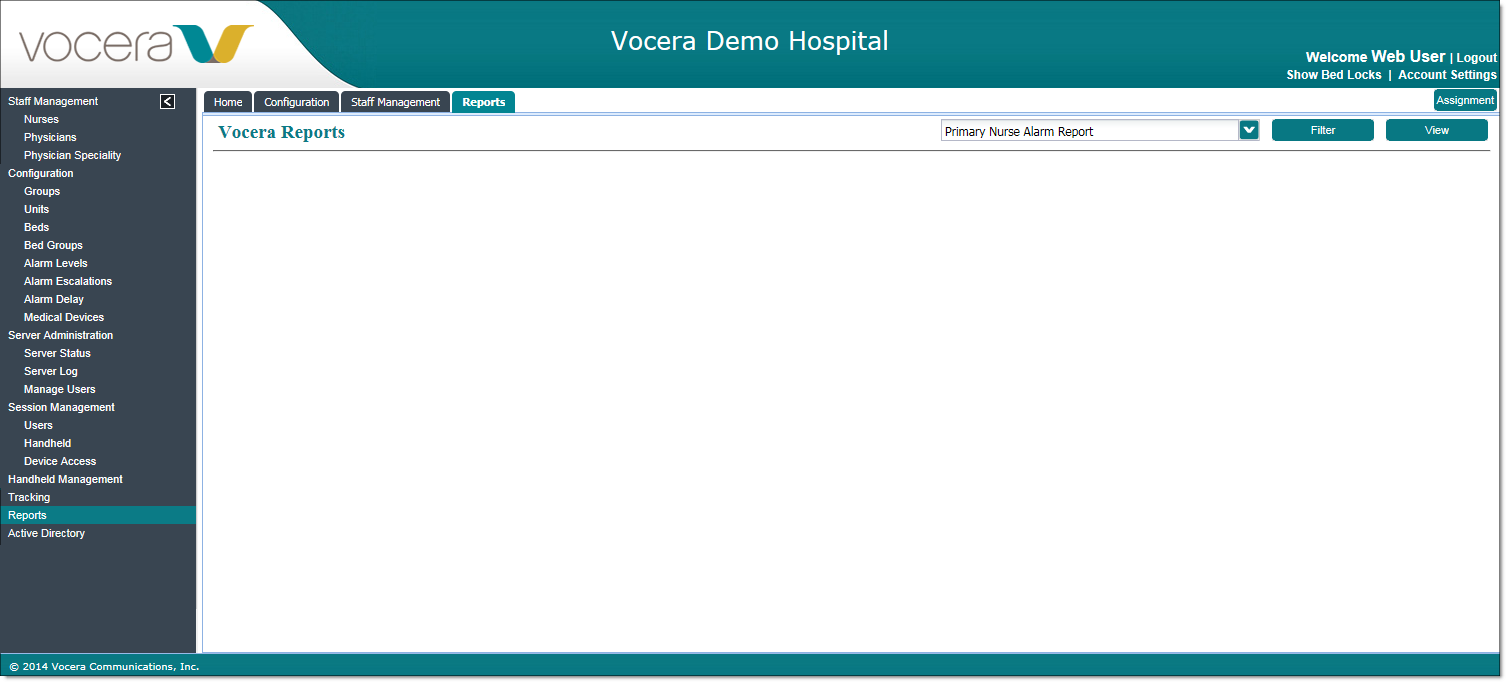Open the Server Log item
Viewport: 1506px width, 682px height.
[51, 371]
